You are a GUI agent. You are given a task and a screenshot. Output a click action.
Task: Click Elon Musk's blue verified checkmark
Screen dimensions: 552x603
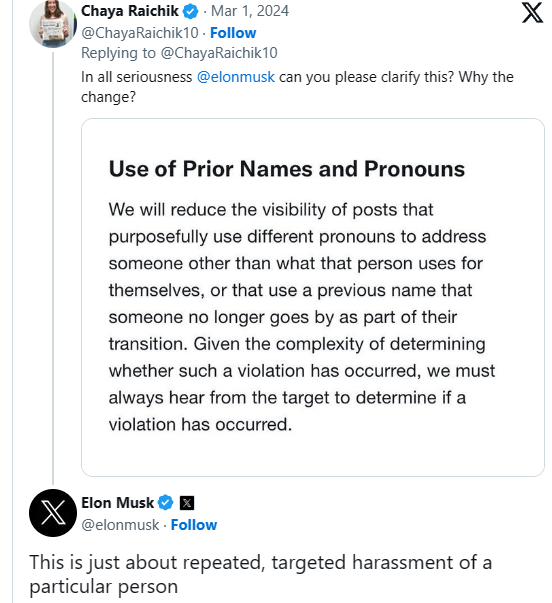(166, 503)
